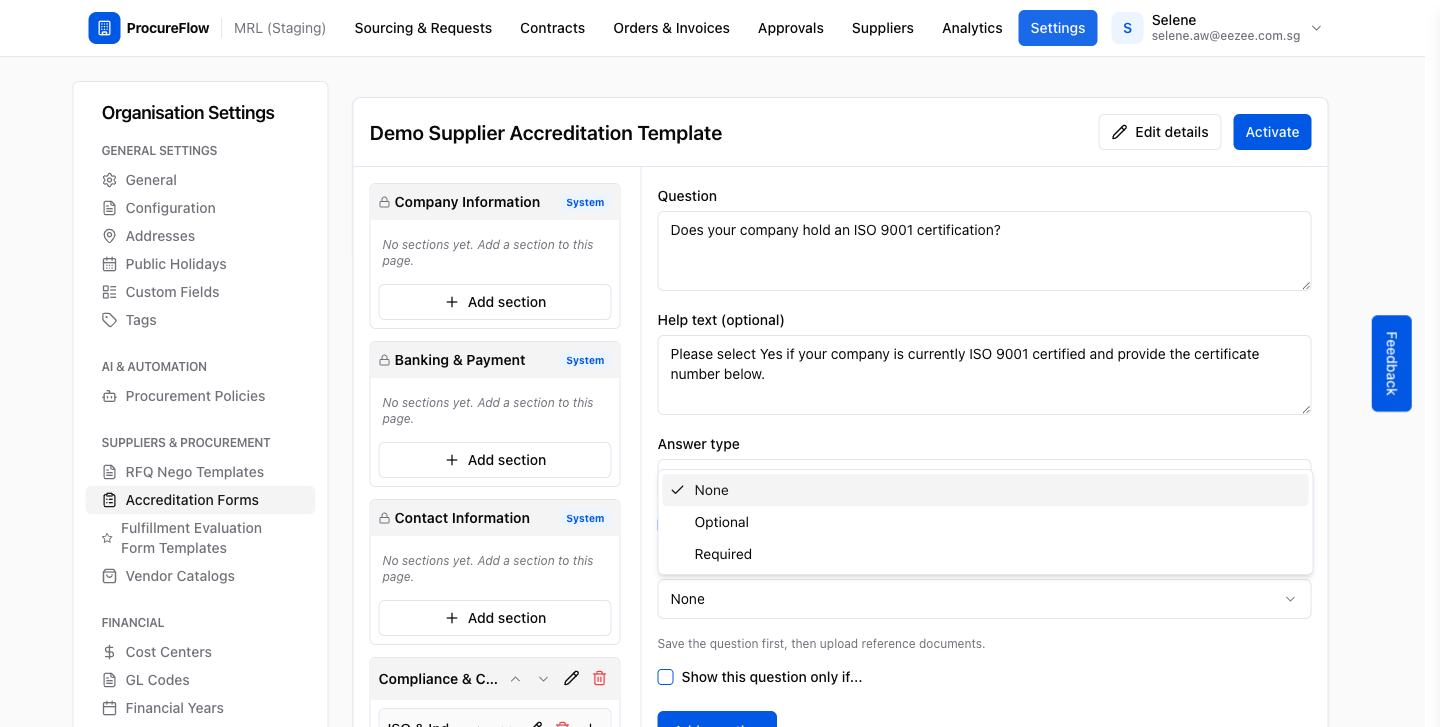Add section under Banking & Payment

point(495,460)
